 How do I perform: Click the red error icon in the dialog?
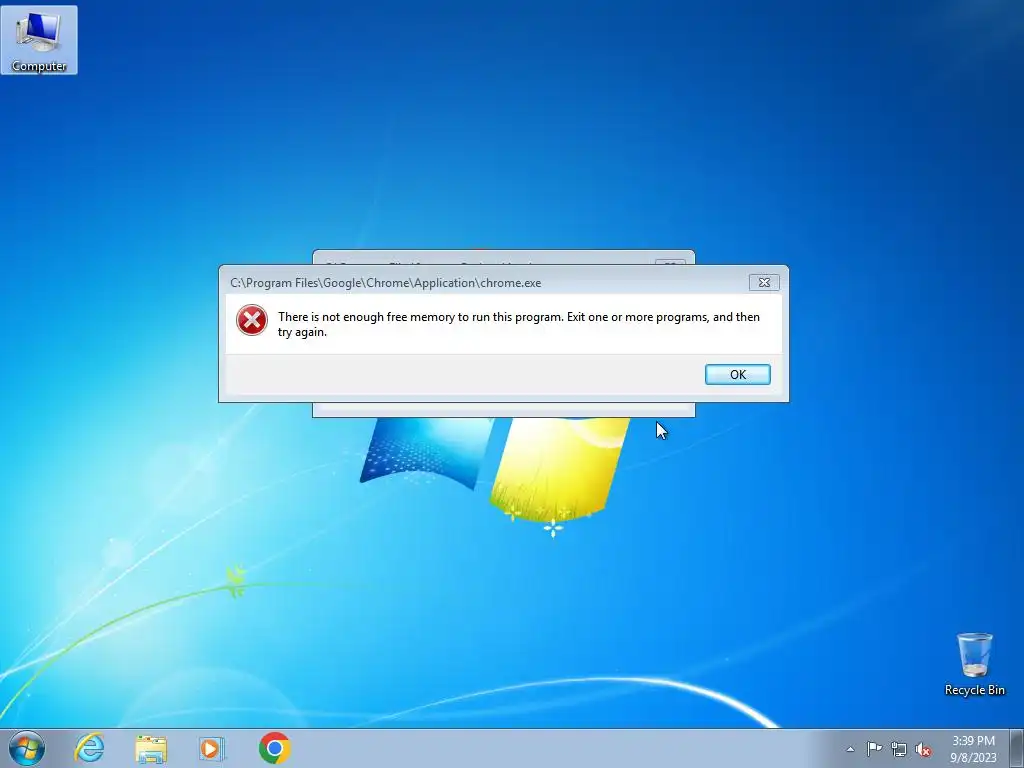[252, 320]
